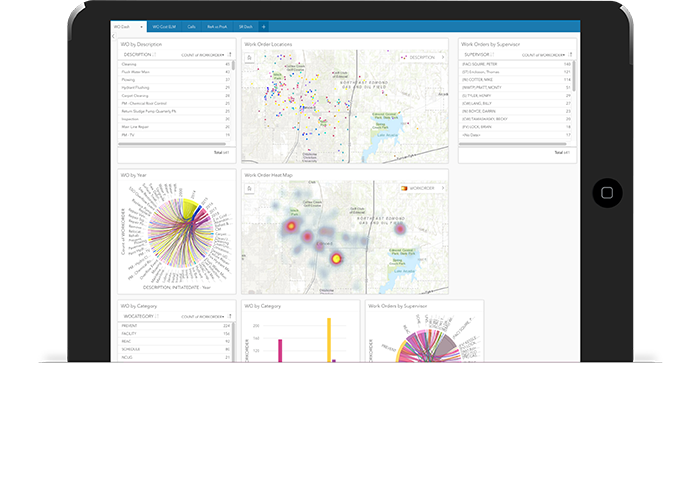The image size is (700, 498).
Task: Click home button on Work Order Locations map
Action: (247, 58)
